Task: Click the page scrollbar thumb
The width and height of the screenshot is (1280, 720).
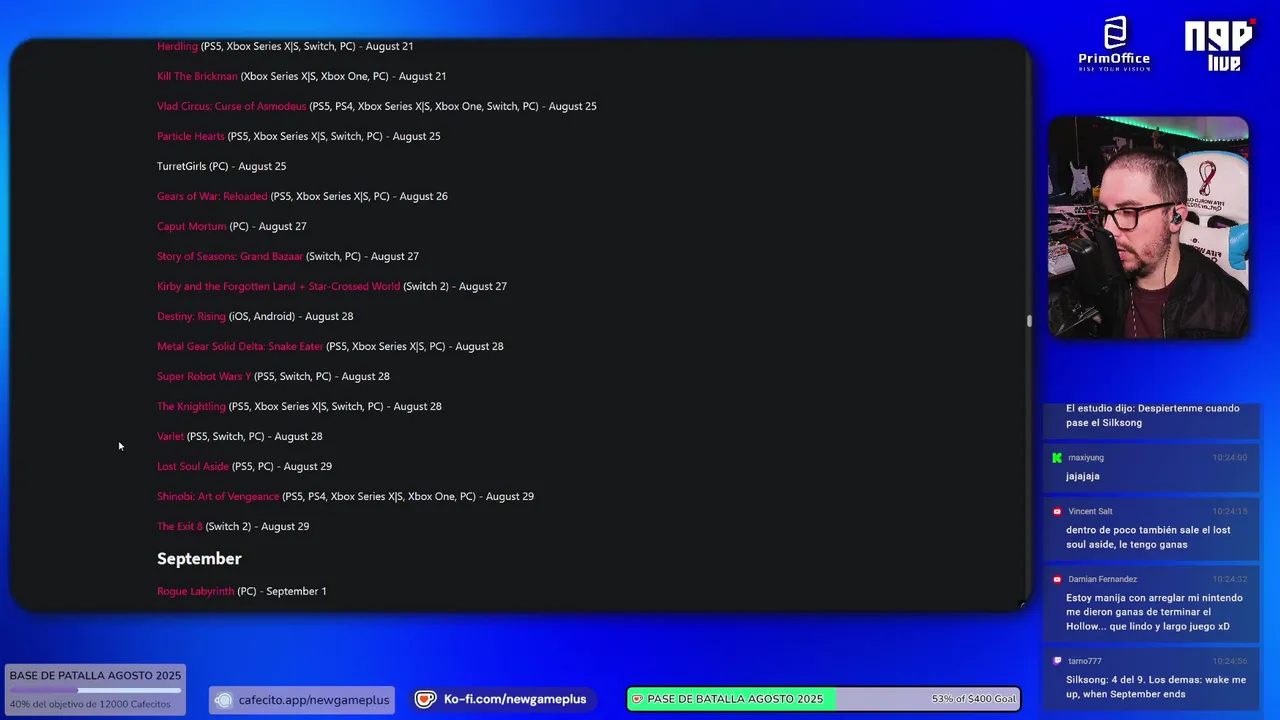Action: pos(1029,321)
